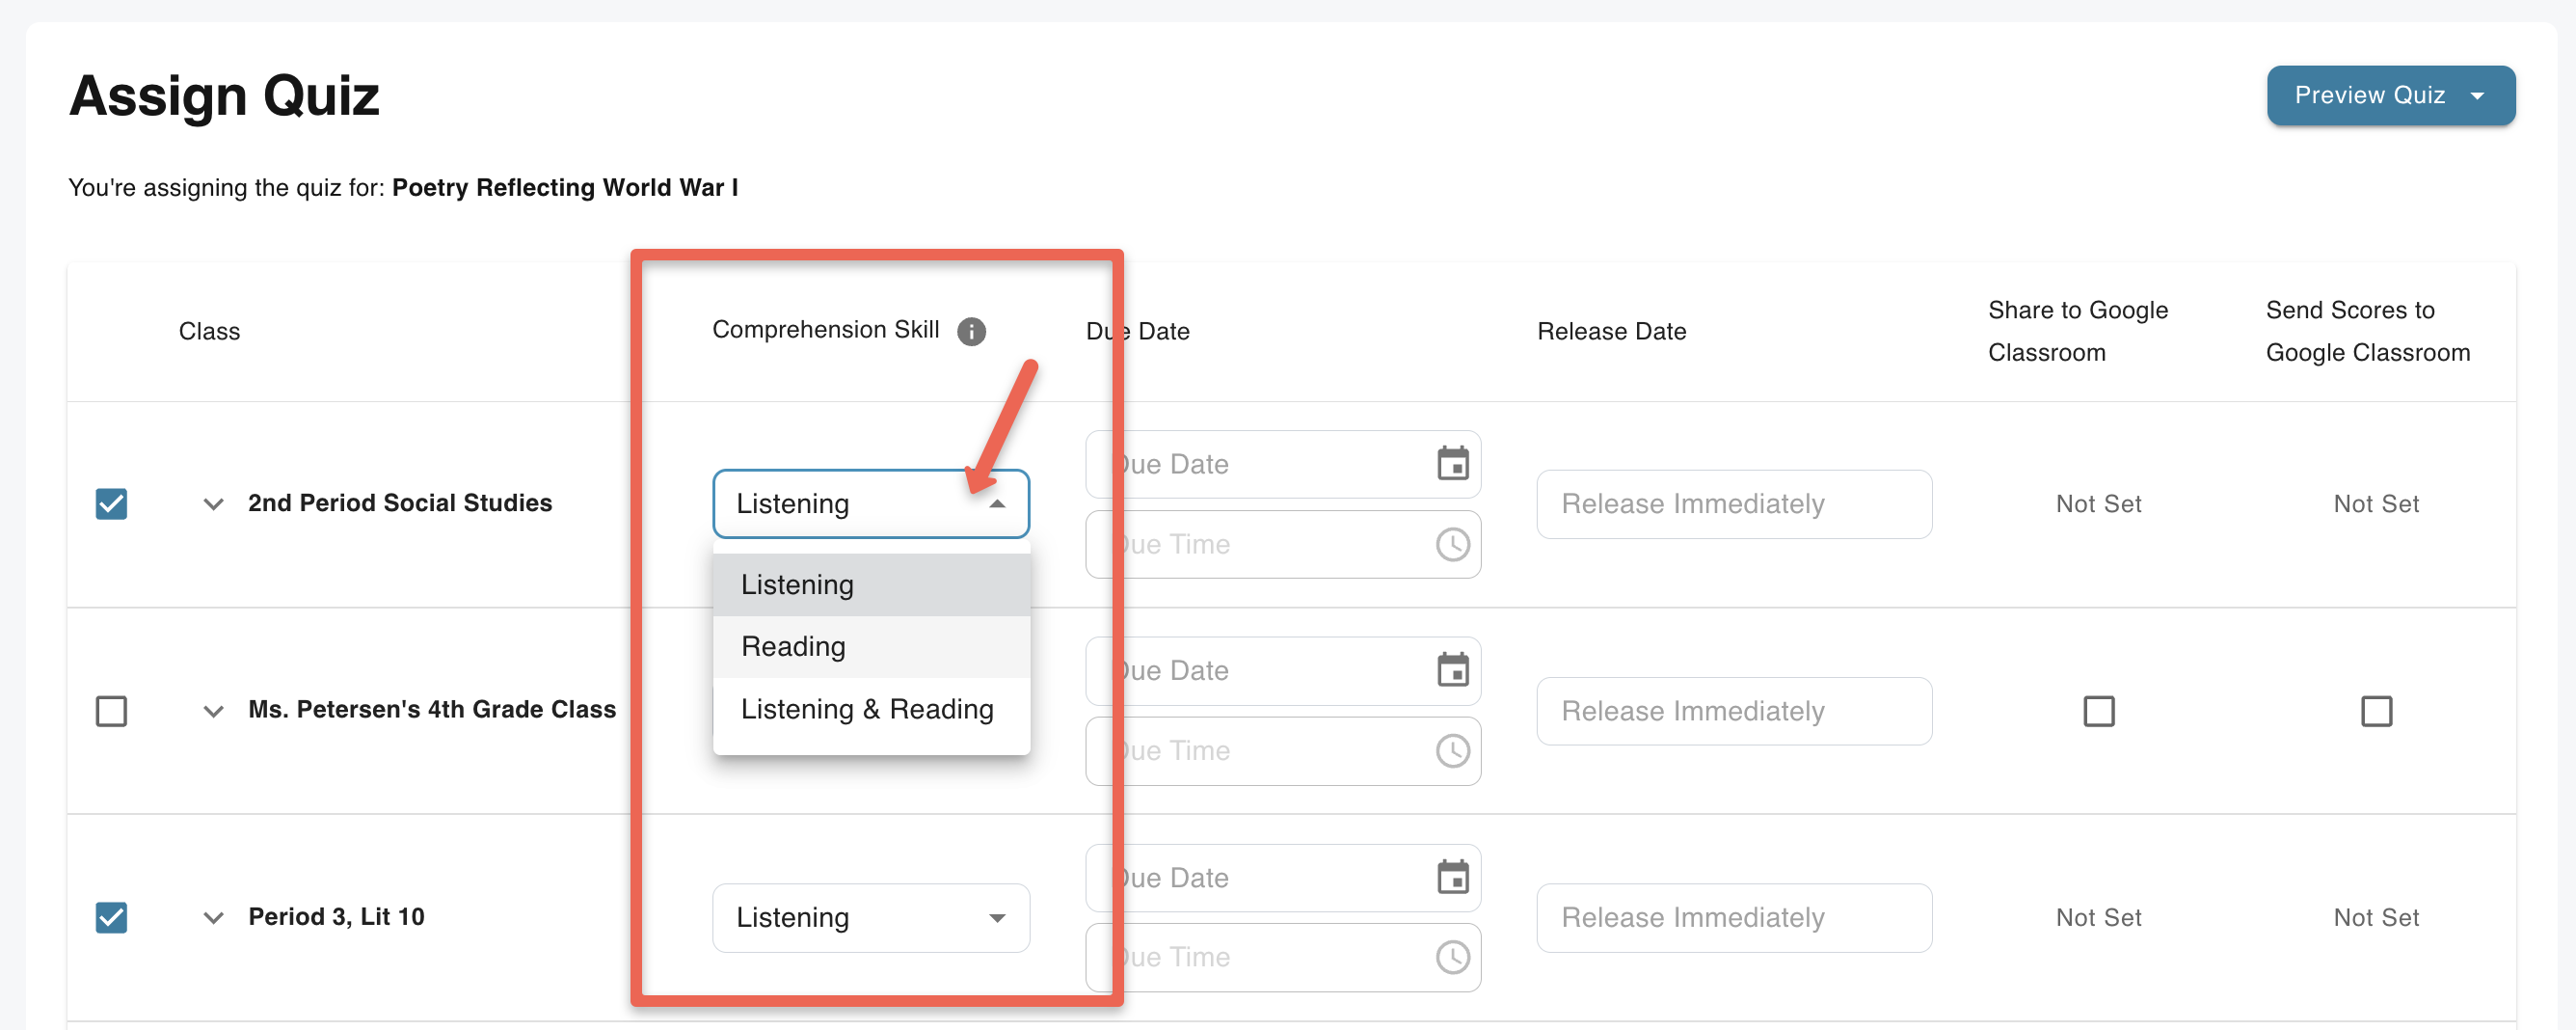Enable Share to Google Classroom for Ms. Petersen's class
2576x1030 pixels.
point(2098,711)
